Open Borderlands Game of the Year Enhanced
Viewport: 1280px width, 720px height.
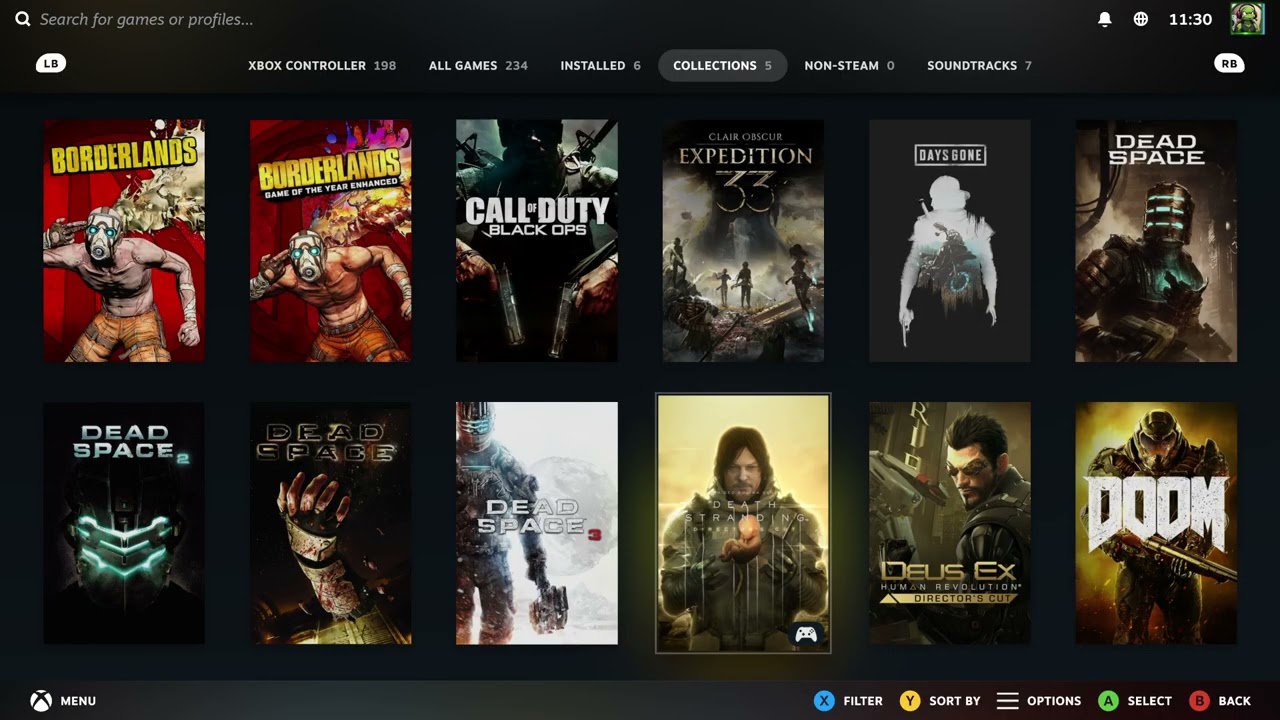coord(330,241)
